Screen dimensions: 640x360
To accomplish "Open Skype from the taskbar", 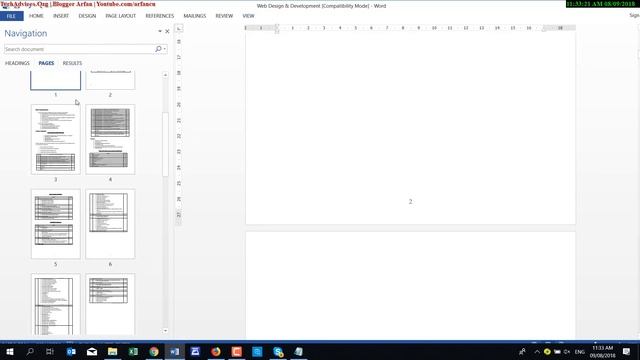I will click(x=278, y=351).
